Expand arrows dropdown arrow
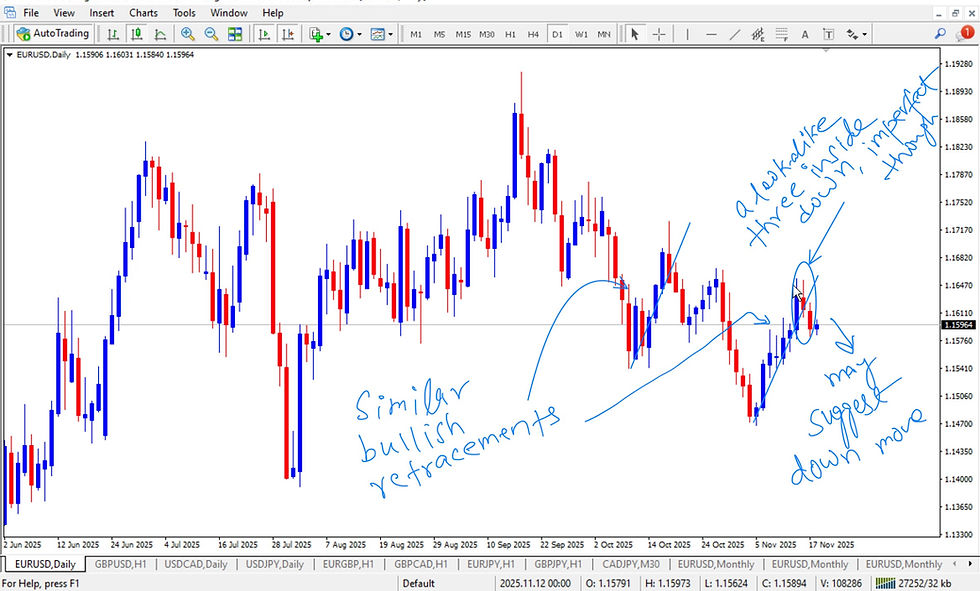 click(864, 34)
